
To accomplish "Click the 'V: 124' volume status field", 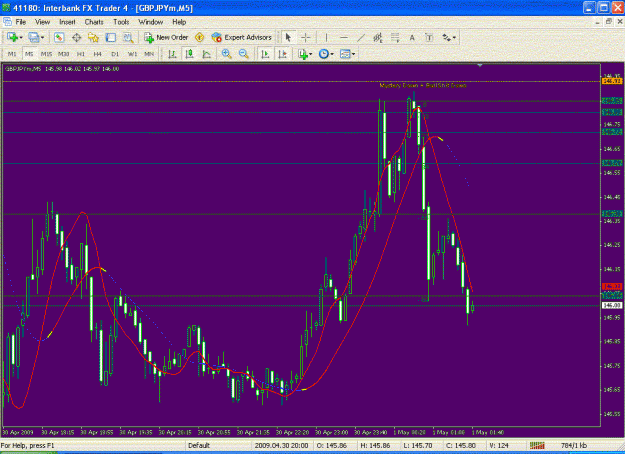I will point(498,445).
